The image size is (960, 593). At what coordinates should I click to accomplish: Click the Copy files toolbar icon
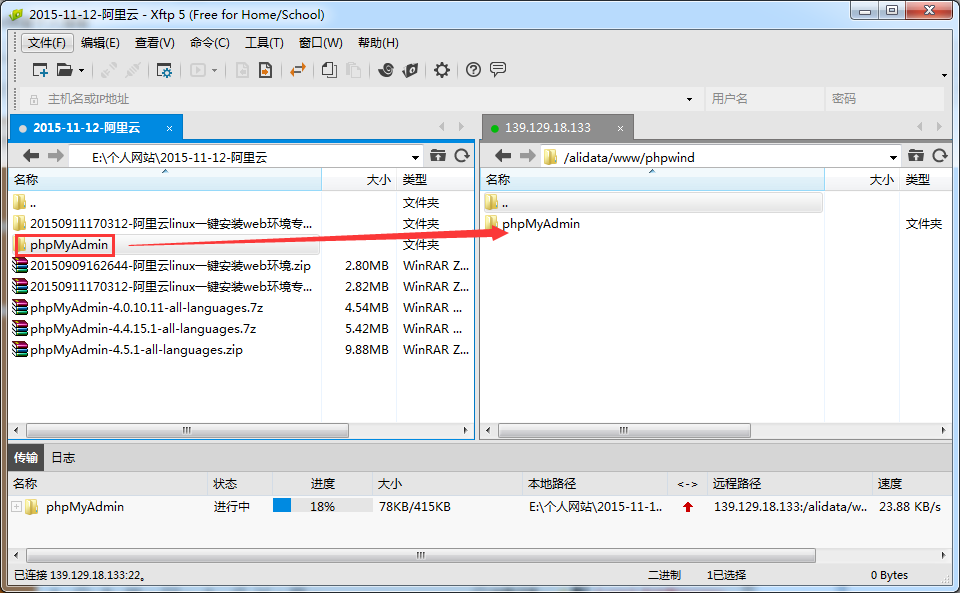coord(330,70)
